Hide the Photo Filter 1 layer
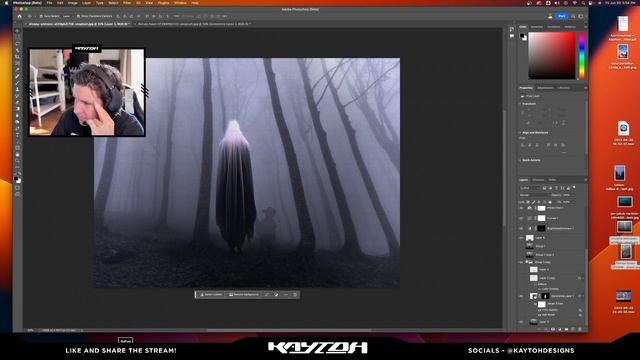 [521, 208]
